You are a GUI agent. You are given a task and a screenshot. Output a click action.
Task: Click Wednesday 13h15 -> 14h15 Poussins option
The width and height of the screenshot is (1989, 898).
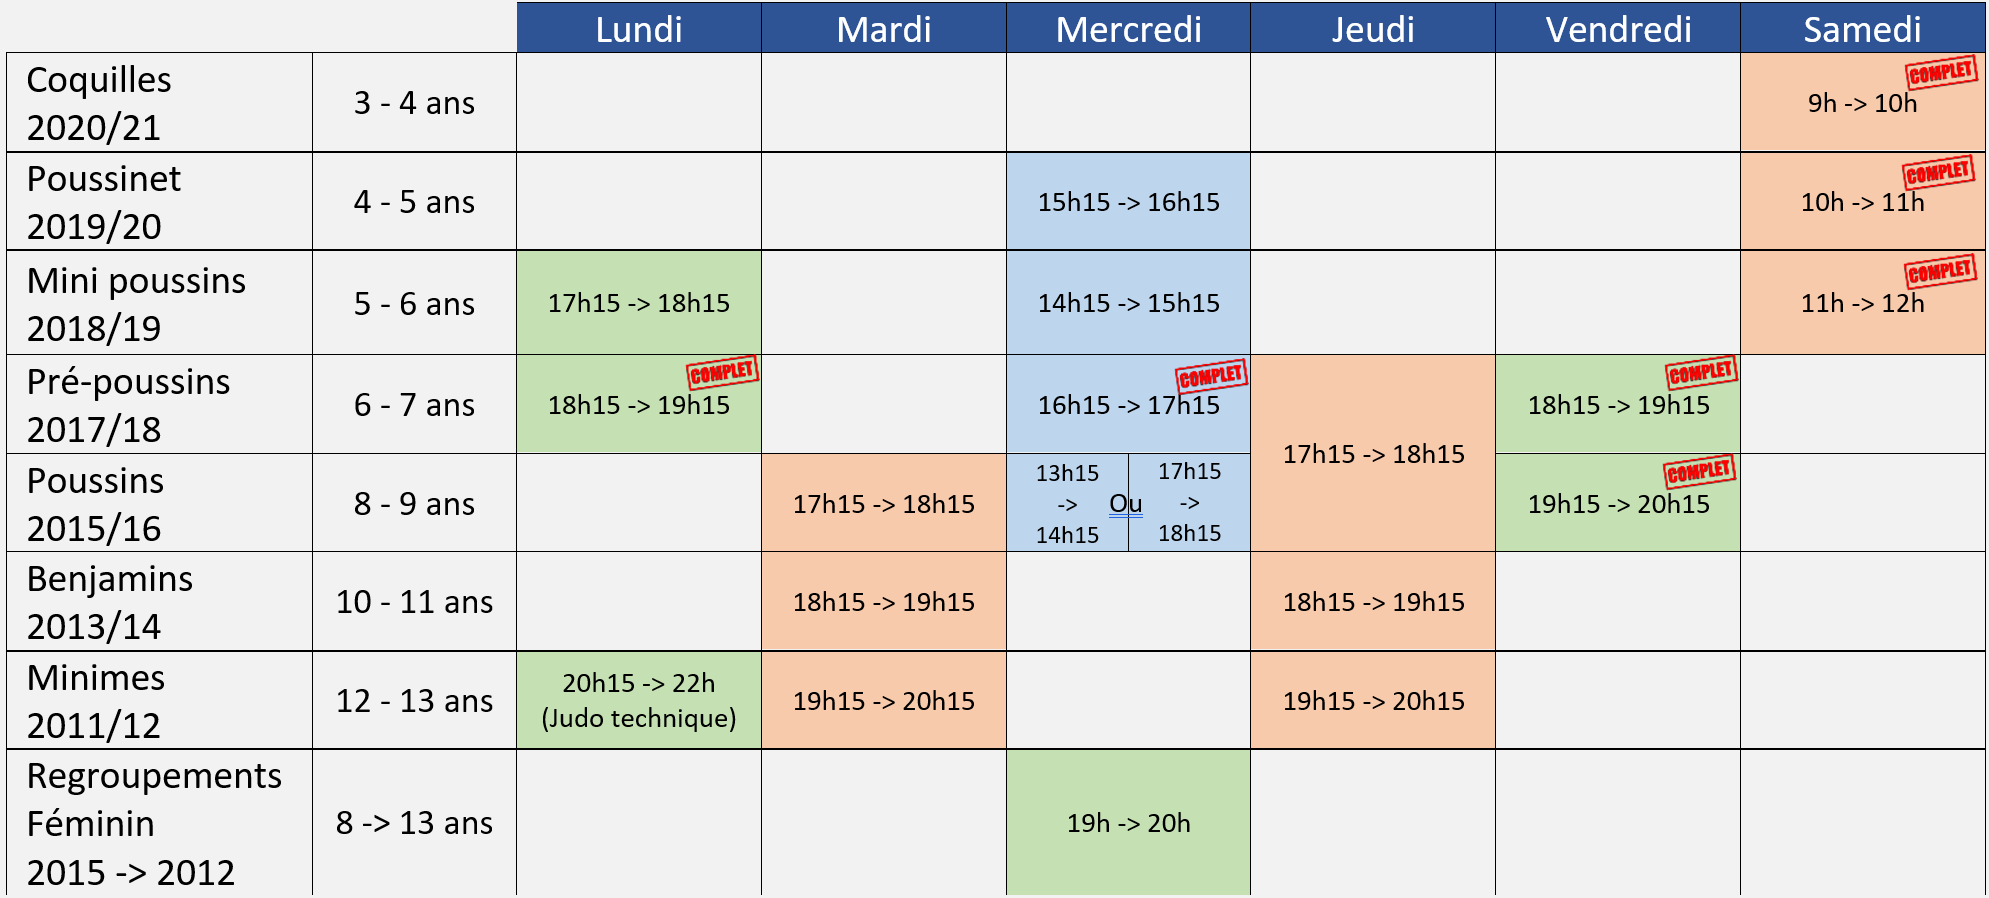click(1067, 503)
